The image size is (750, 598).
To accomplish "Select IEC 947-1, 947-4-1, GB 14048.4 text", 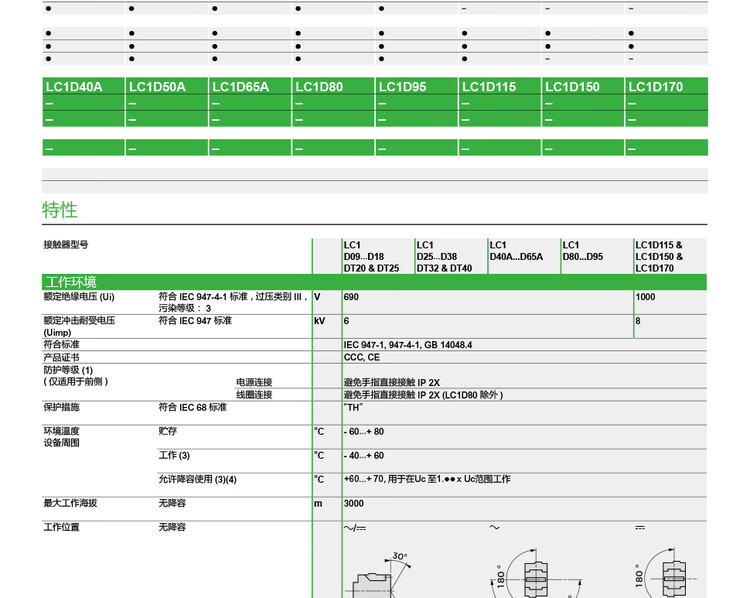I will point(408,345).
